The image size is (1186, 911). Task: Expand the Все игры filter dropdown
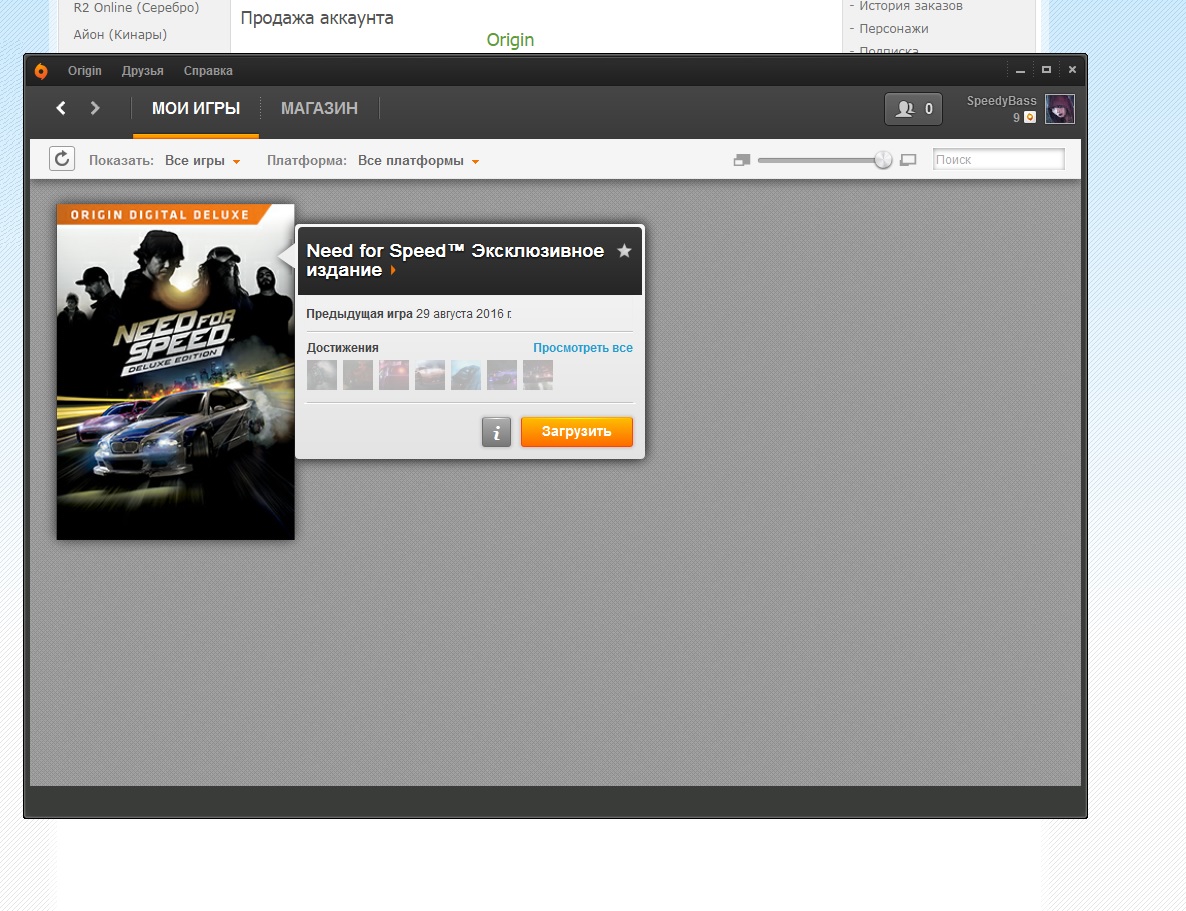pyautogui.click(x=202, y=160)
